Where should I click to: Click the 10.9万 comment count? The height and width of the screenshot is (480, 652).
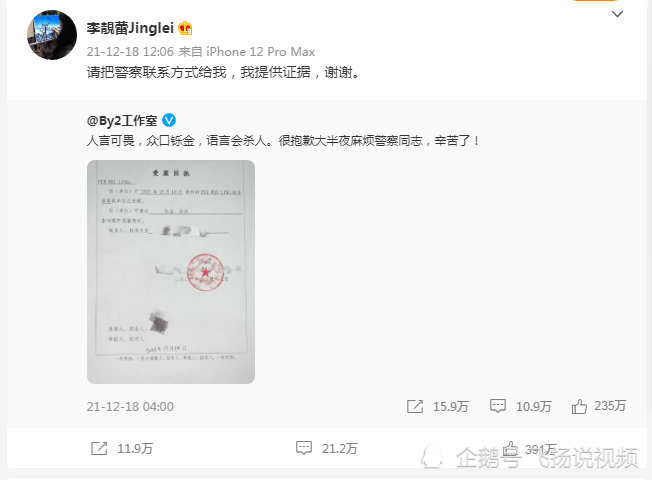coord(533,406)
